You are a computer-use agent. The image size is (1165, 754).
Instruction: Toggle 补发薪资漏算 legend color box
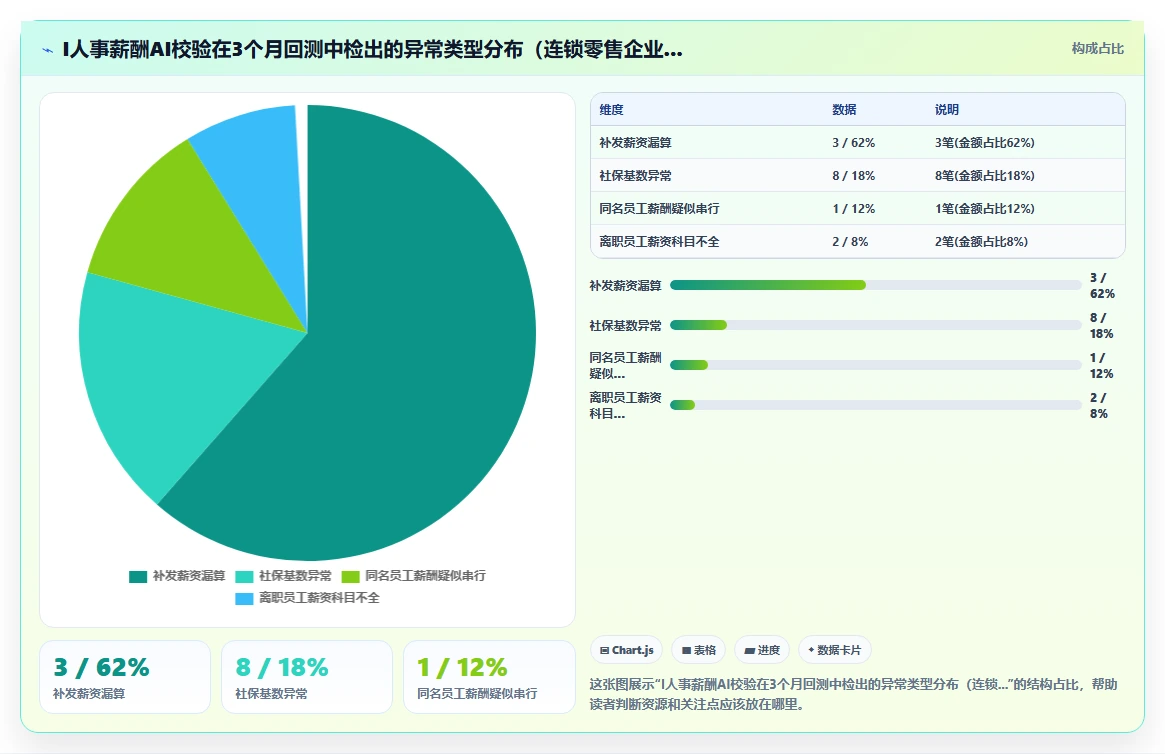[x=138, y=576]
